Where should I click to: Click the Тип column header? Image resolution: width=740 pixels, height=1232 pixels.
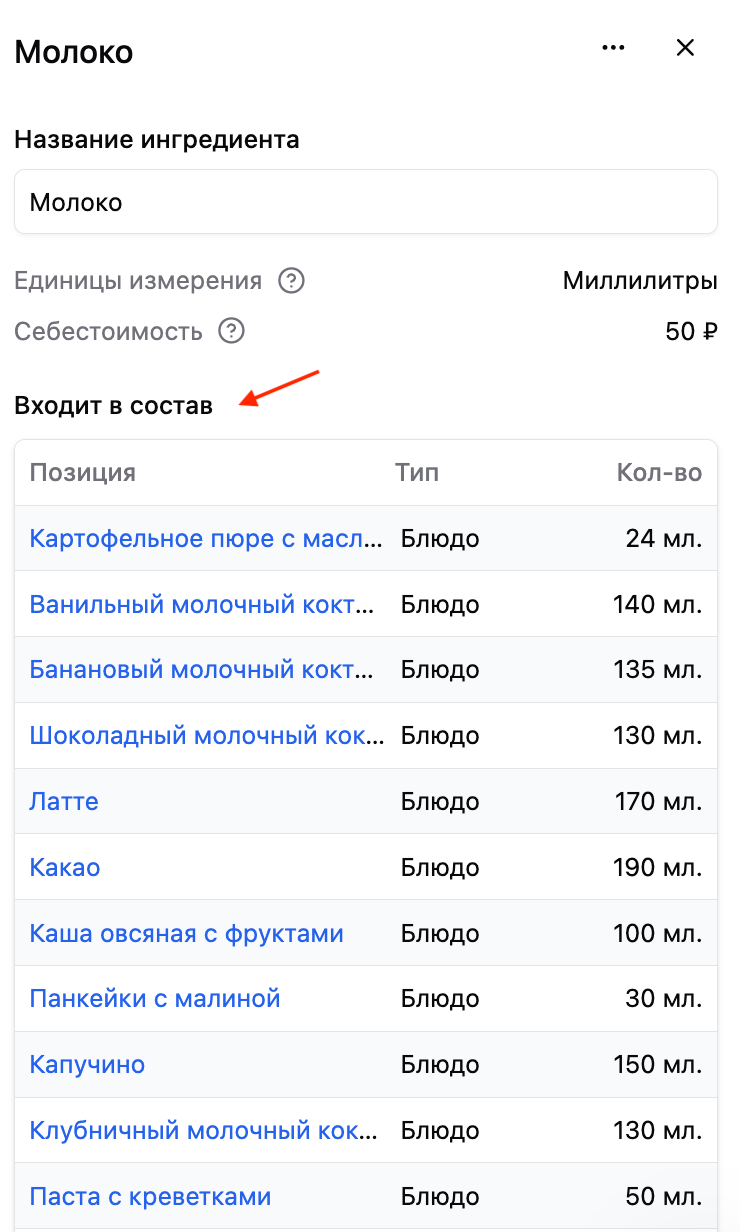pos(417,473)
